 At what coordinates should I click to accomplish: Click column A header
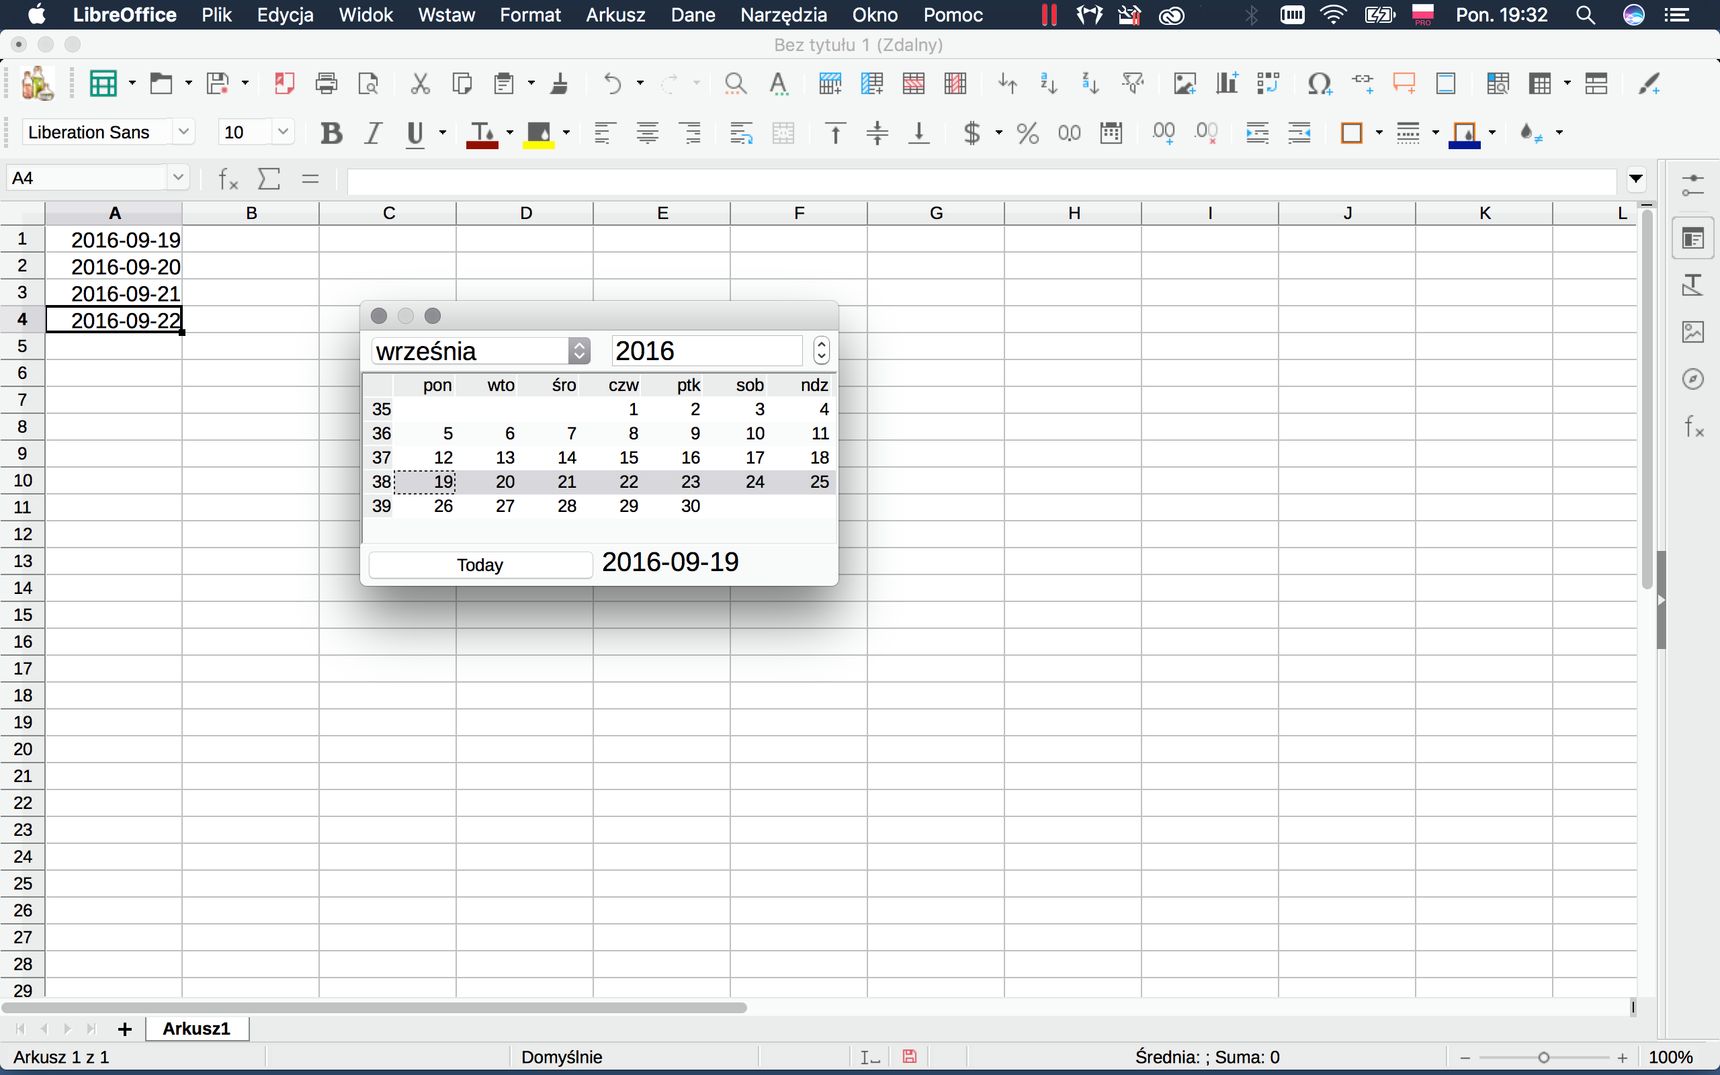[x=114, y=213]
